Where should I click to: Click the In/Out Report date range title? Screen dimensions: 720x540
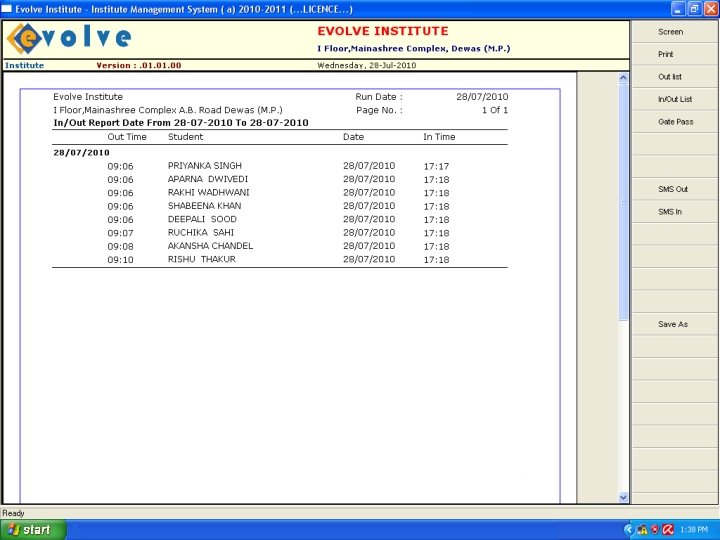tap(181, 123)
